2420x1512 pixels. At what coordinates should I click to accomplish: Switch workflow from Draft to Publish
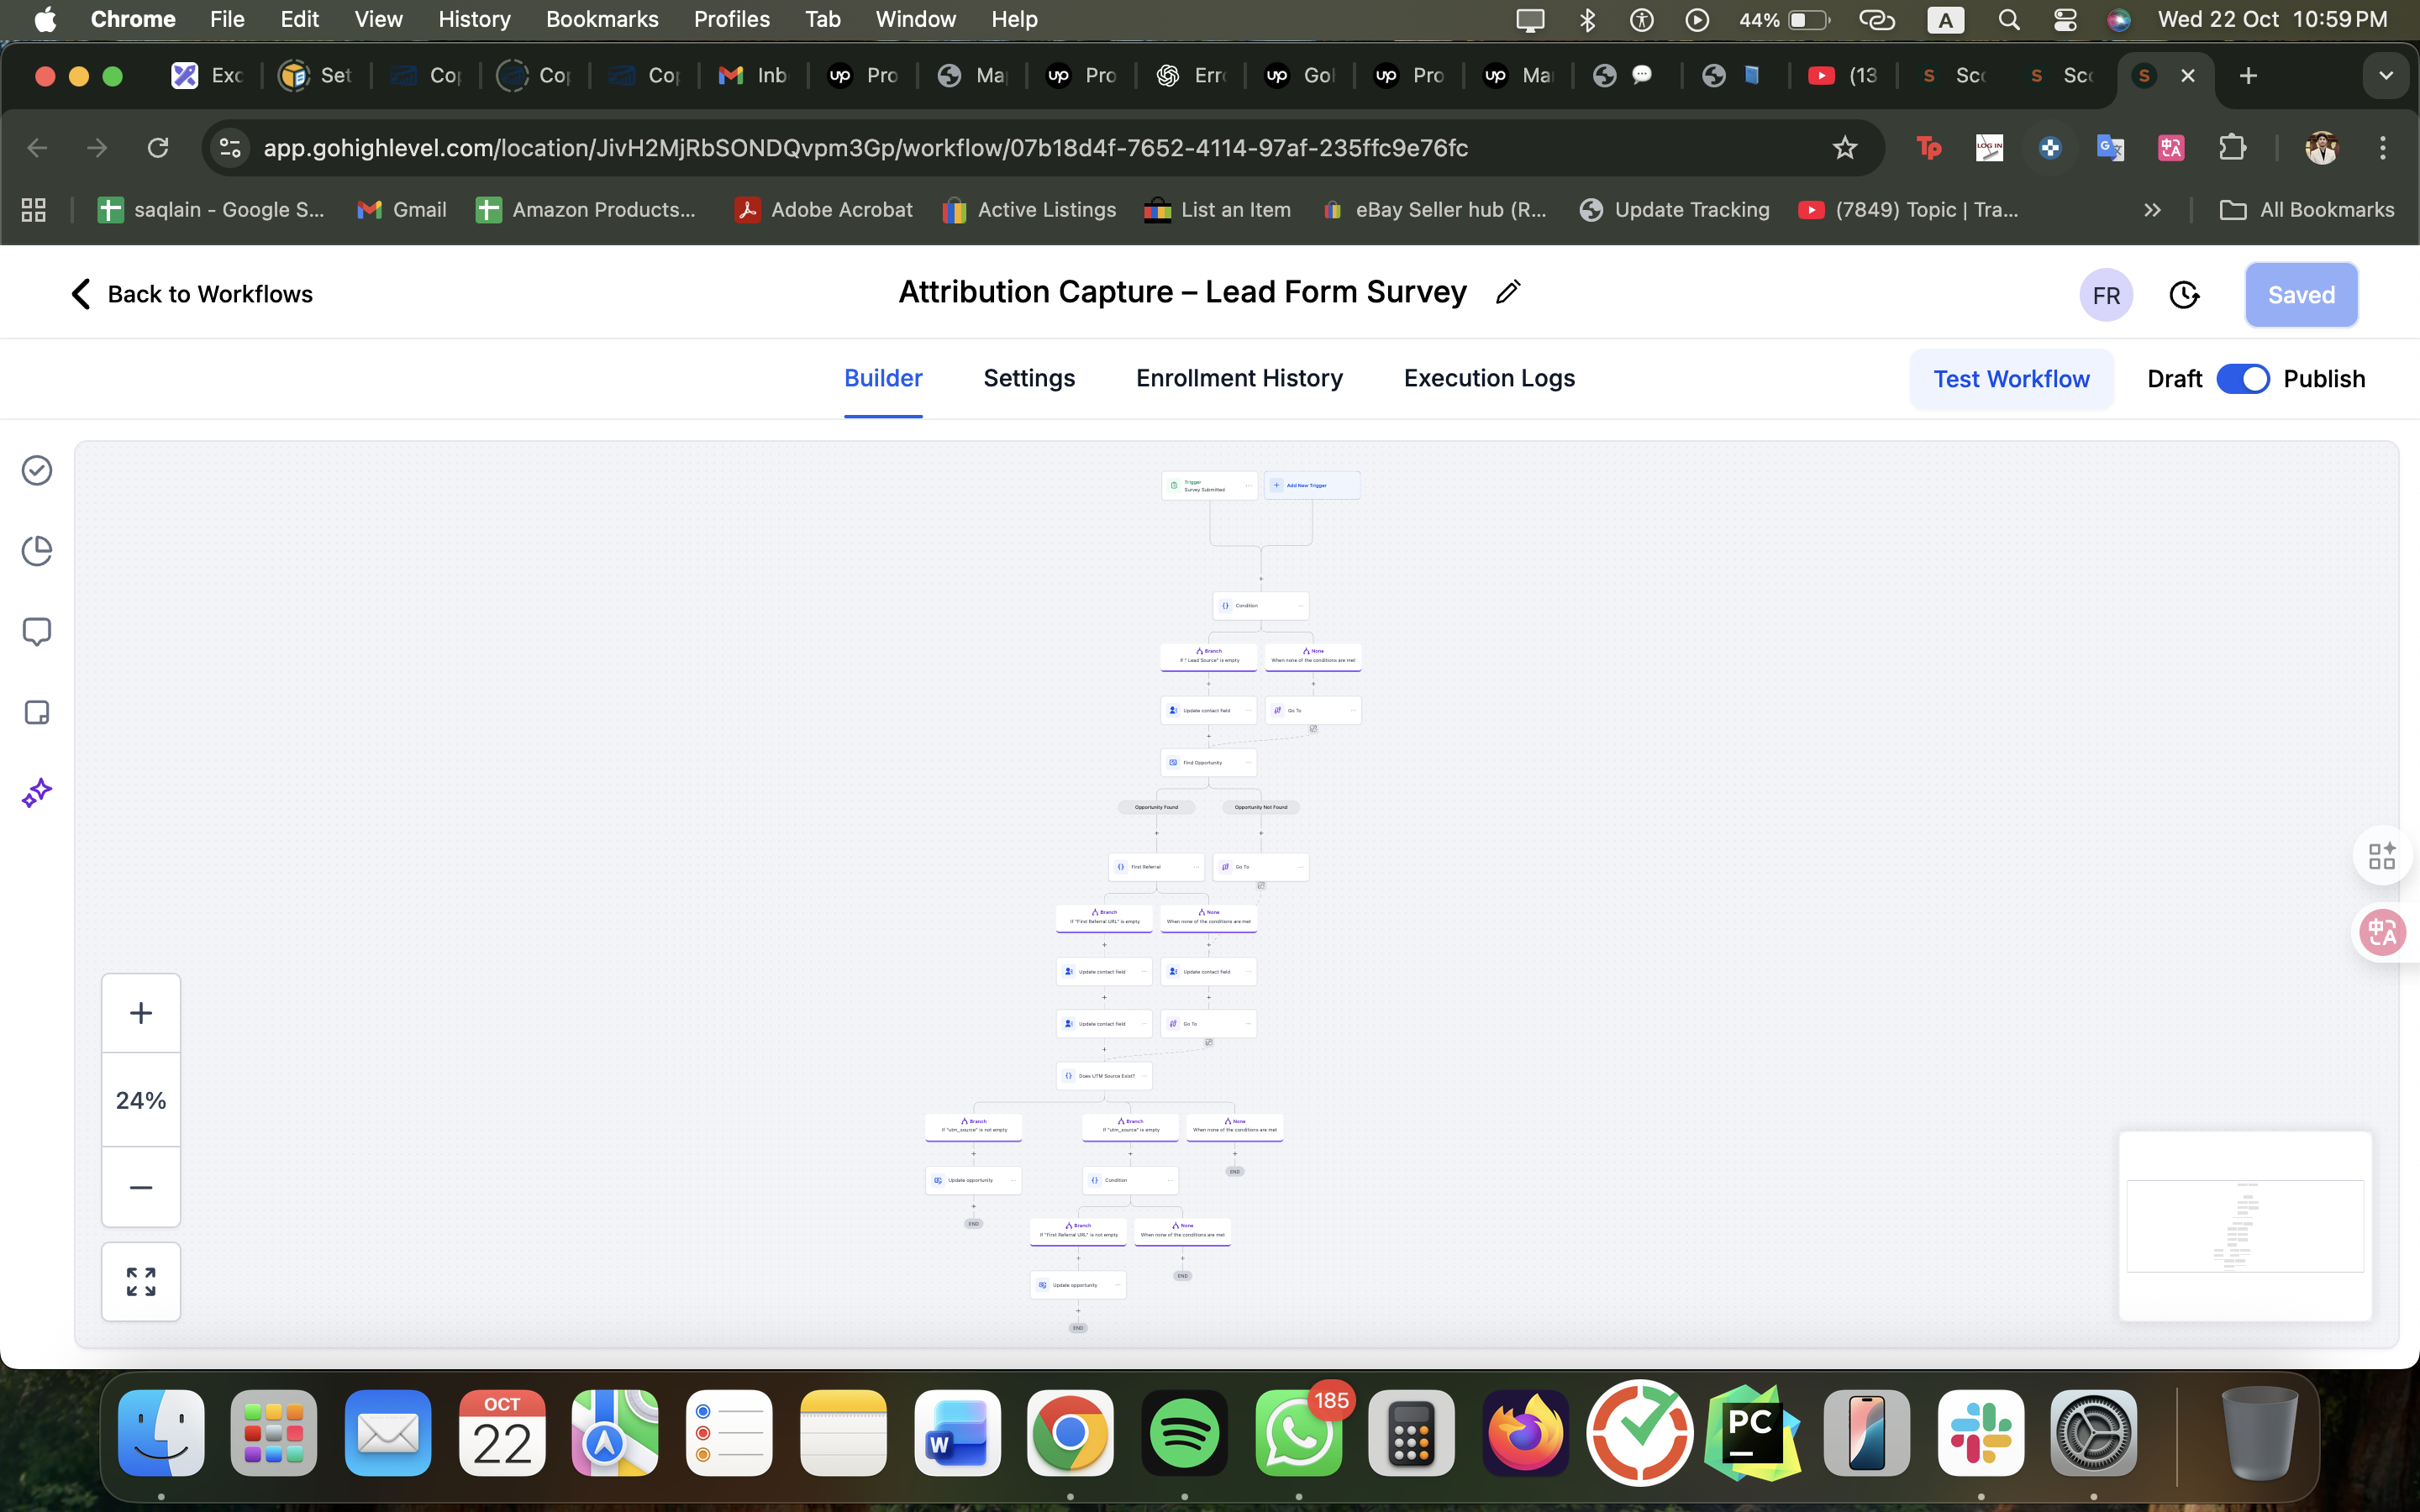click(x=2245, y=378)
